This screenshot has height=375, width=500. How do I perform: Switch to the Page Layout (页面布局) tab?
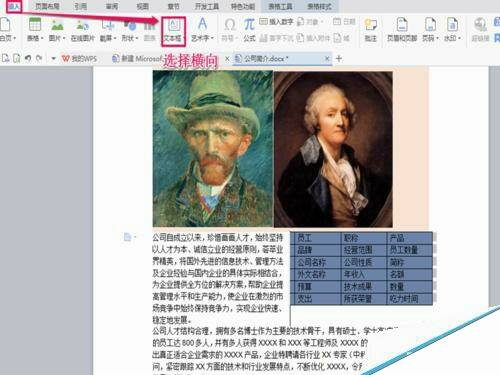pyautogui.click(x=47, y=6)
